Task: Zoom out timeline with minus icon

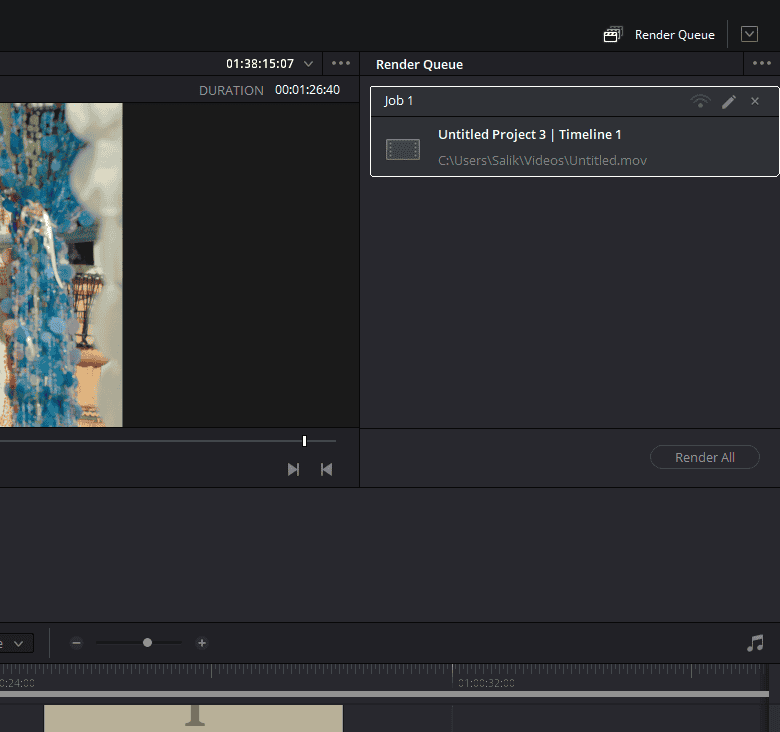Action: (77, 643)
